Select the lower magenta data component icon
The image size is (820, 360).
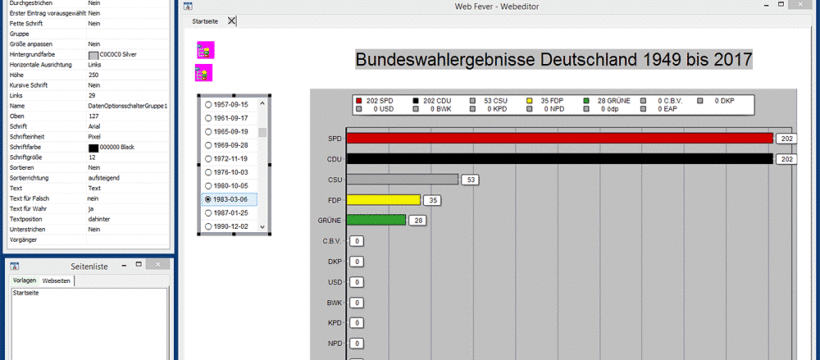pyautogui.click(x=203, y=73)
